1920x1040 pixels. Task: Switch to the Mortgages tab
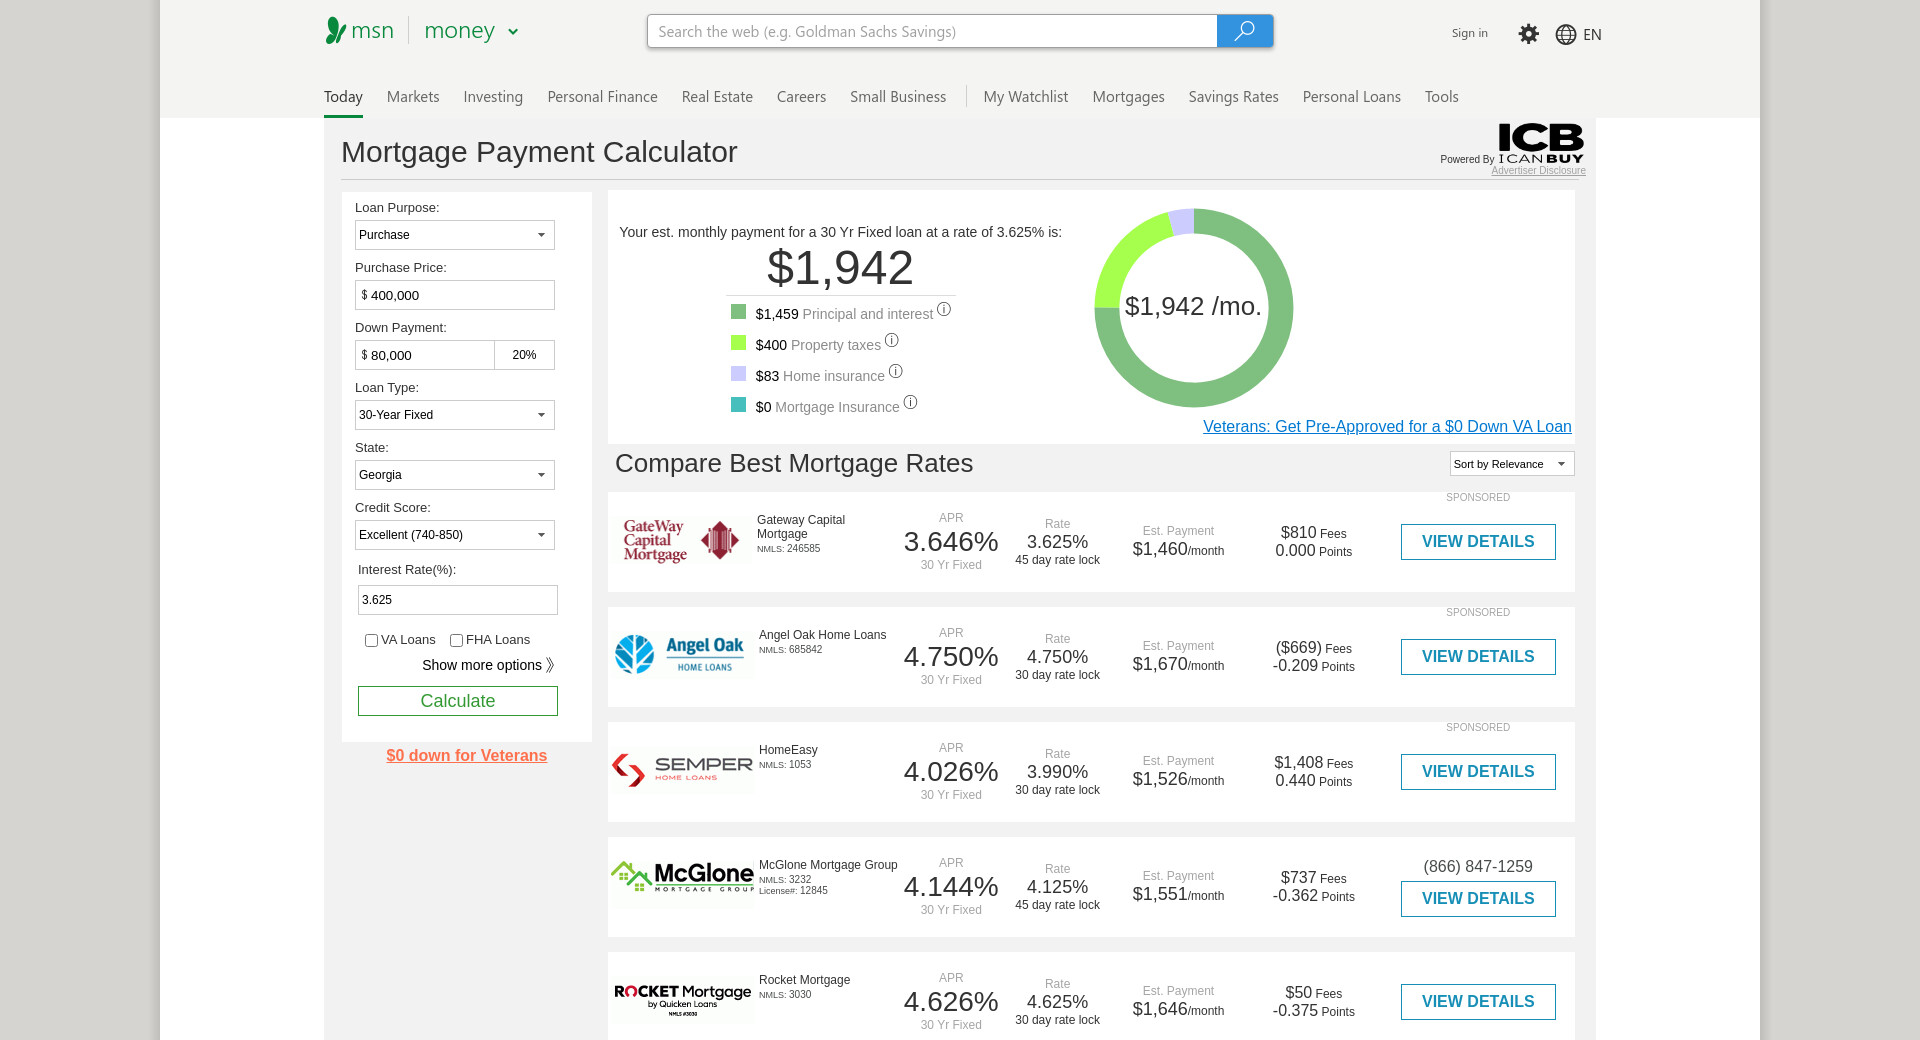tap(1128, 97)
